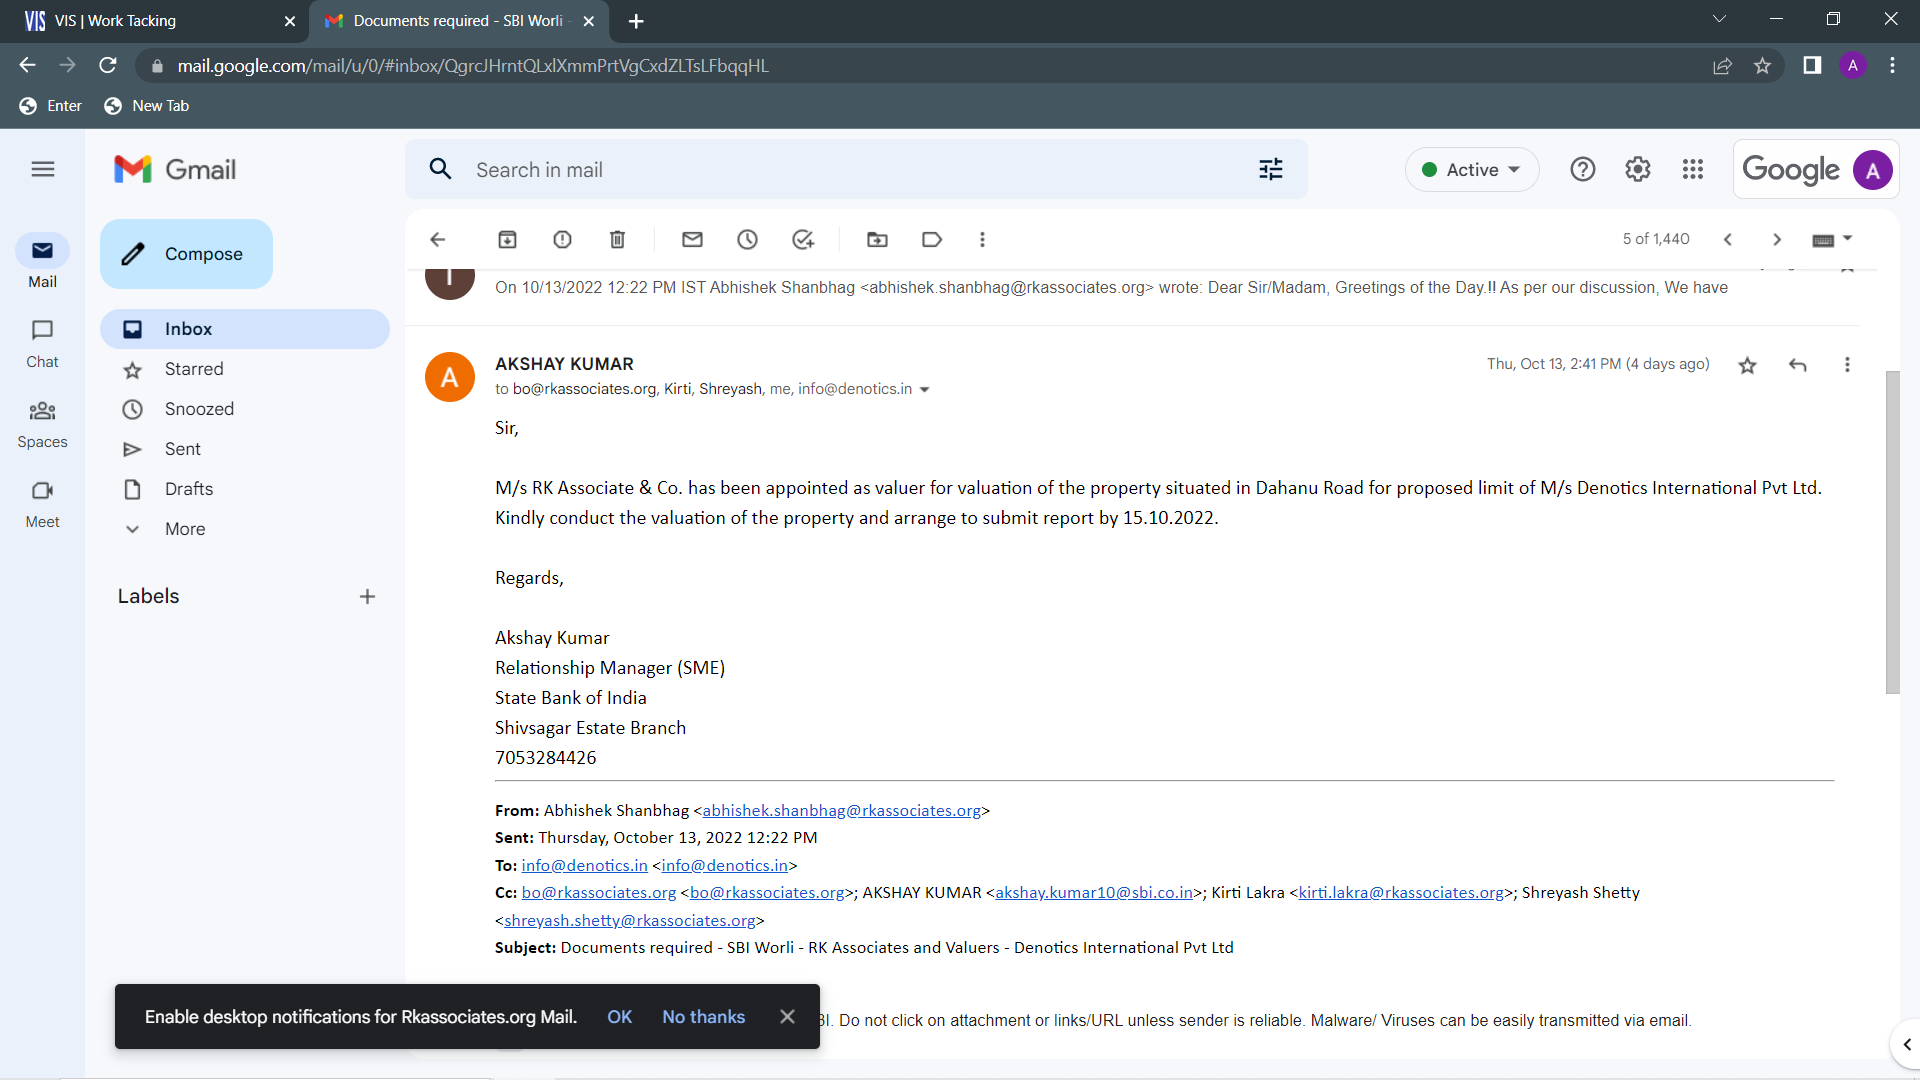Bookmark this page with star icon

1762,66
